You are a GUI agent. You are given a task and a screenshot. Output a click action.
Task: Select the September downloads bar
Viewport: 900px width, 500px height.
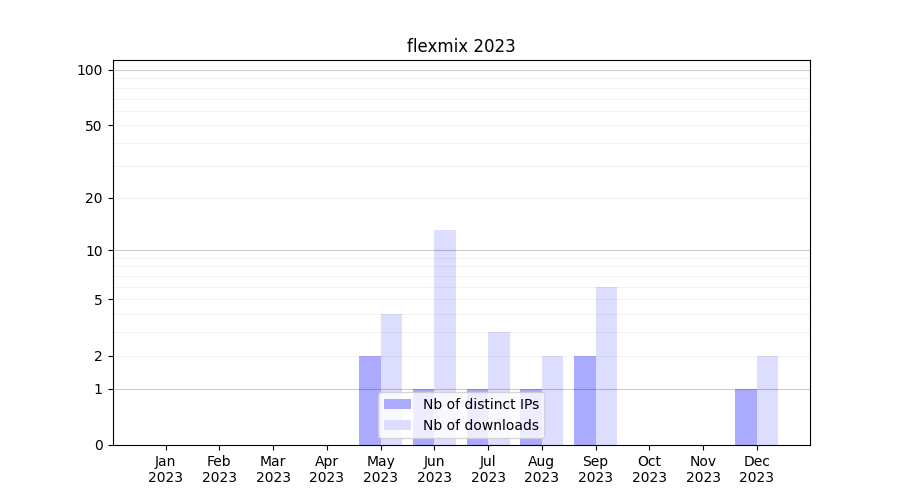(x=606, y=365)
